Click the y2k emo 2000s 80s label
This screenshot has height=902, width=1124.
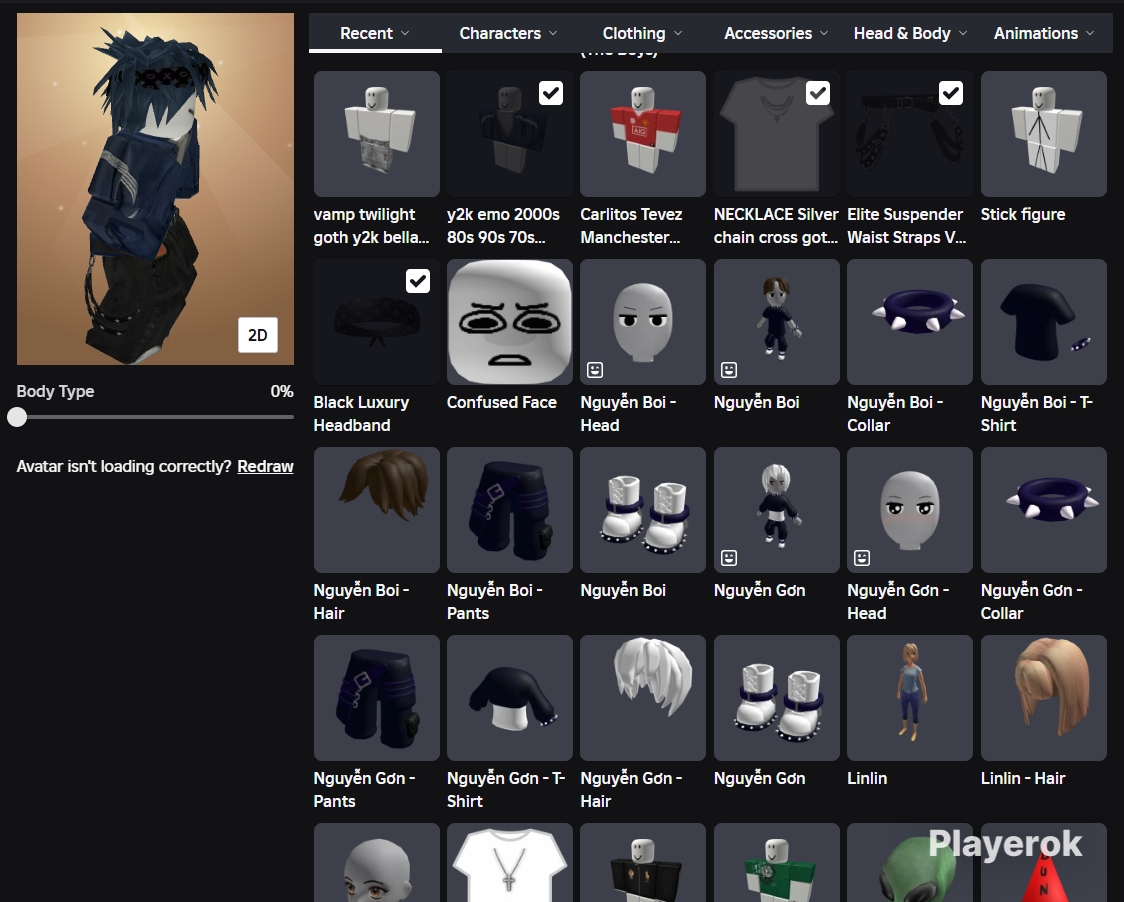(x=503, y=226)
